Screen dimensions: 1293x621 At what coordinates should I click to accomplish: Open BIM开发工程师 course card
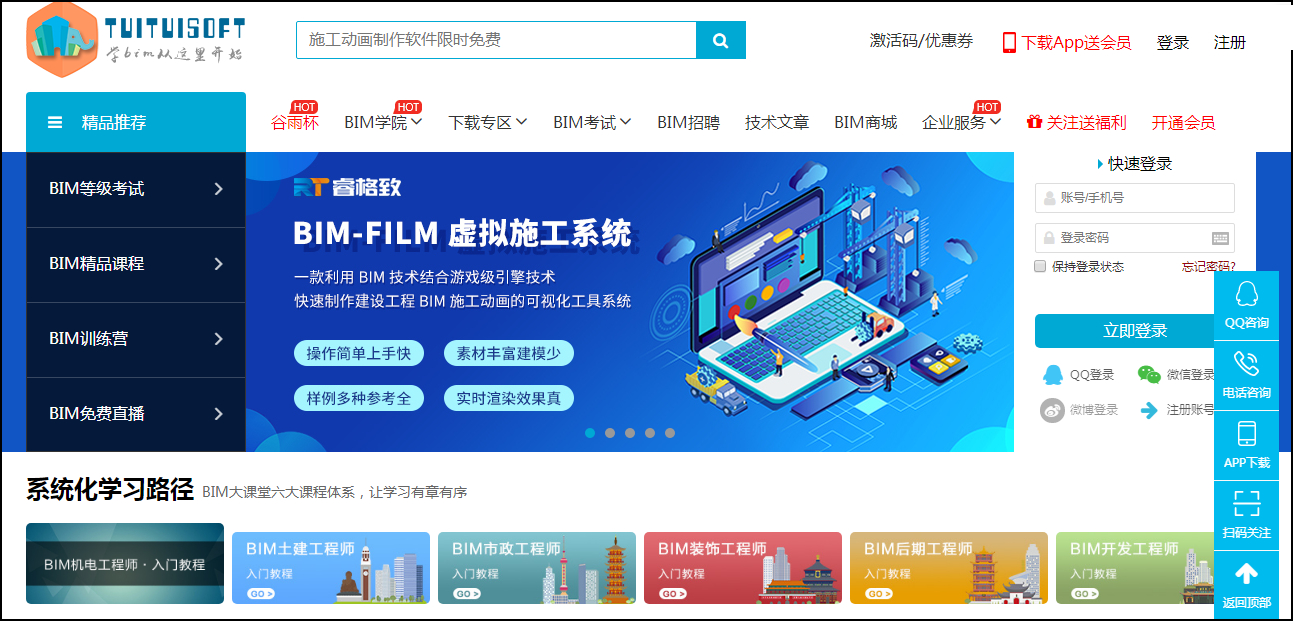coord(1135,568)
